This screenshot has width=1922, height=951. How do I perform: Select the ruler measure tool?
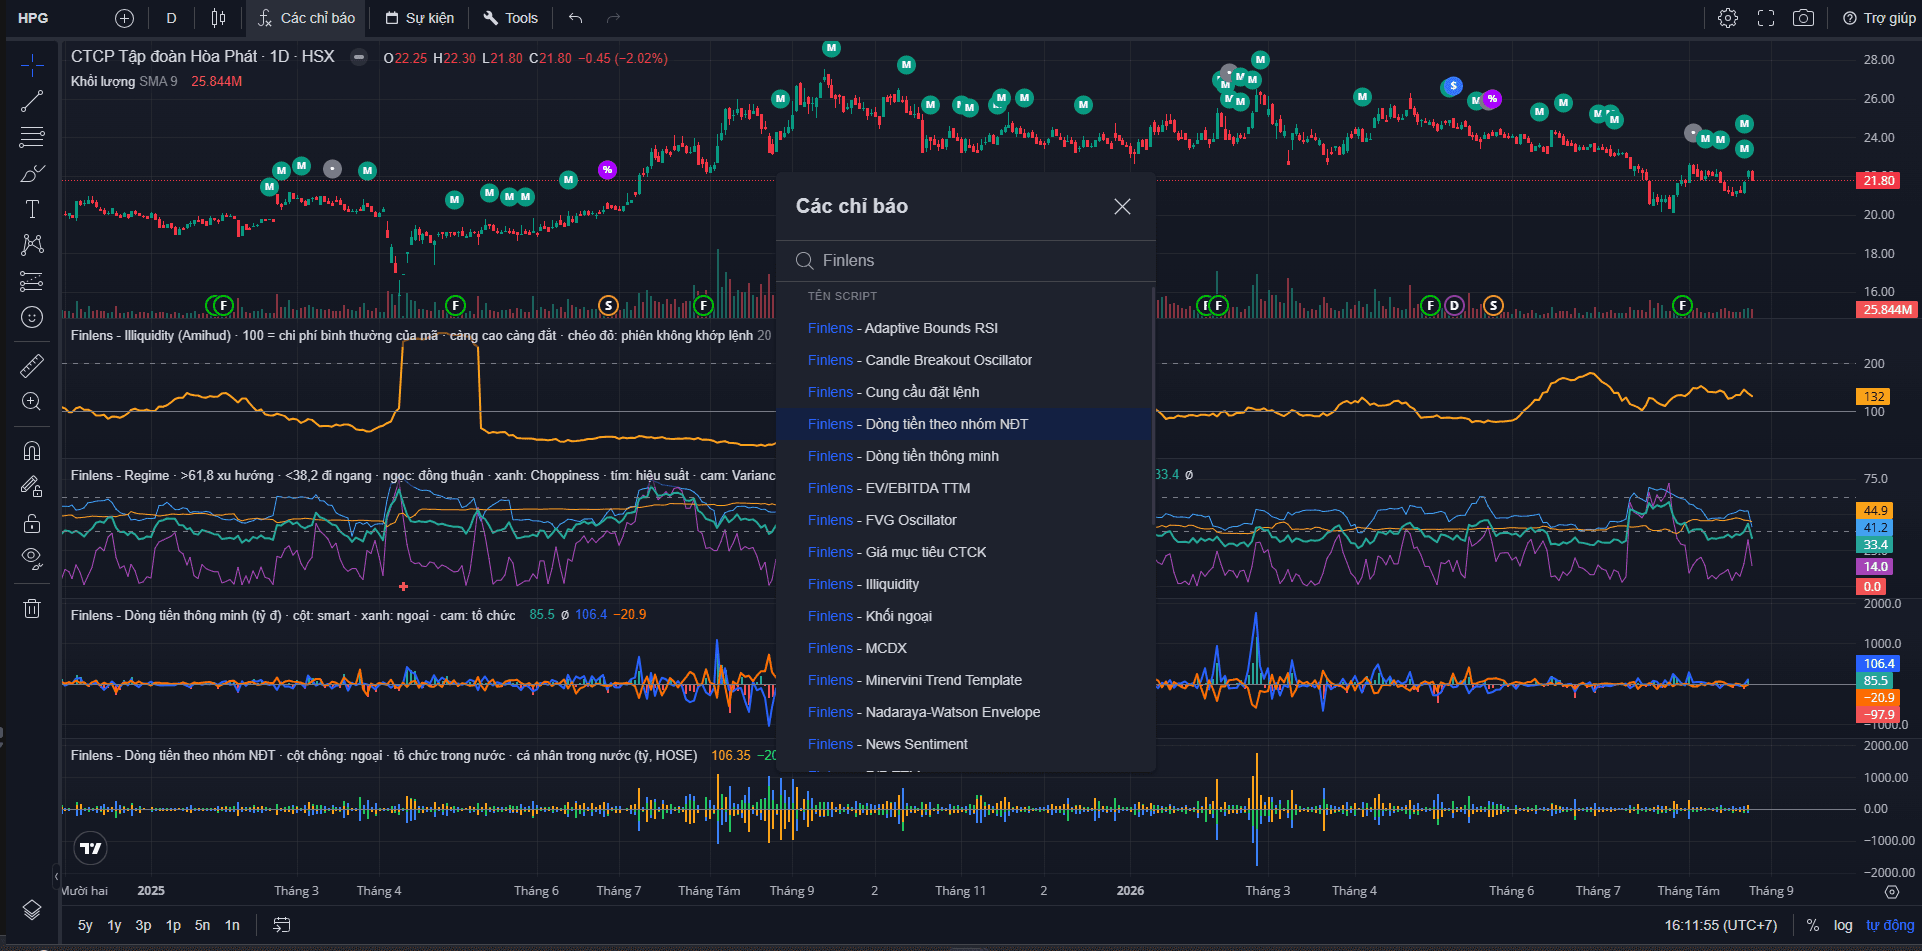coord(32,366)
